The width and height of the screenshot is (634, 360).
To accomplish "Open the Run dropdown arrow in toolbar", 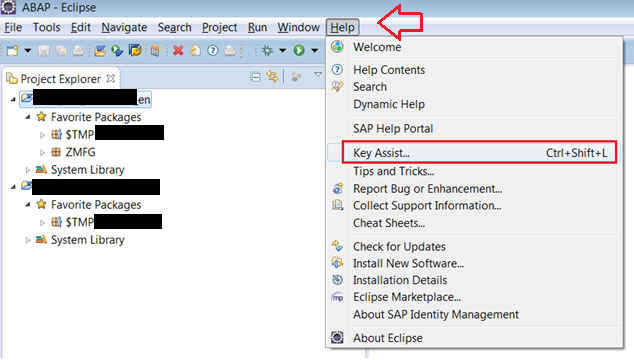I will pyautogui.click(x=315, y=51).
